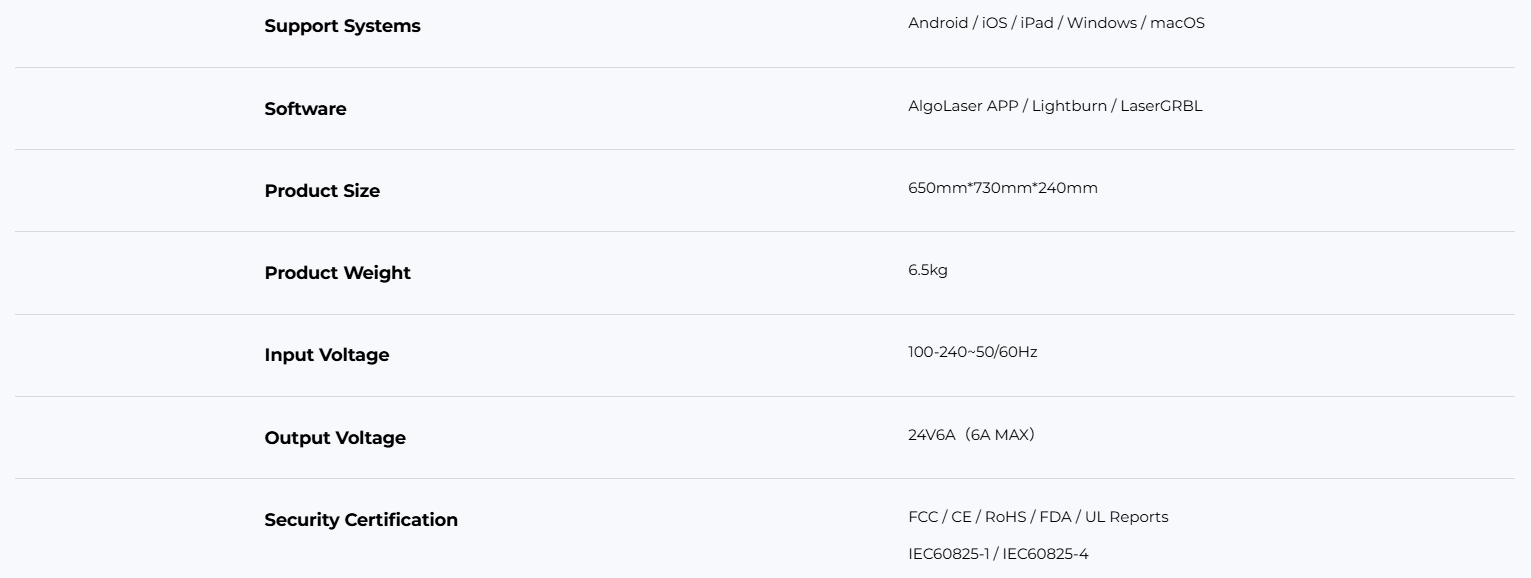Click the Input Voltage row label
Image resolution: width=1531 pixels, height=578 pixels.
click(x=326, y=355)
